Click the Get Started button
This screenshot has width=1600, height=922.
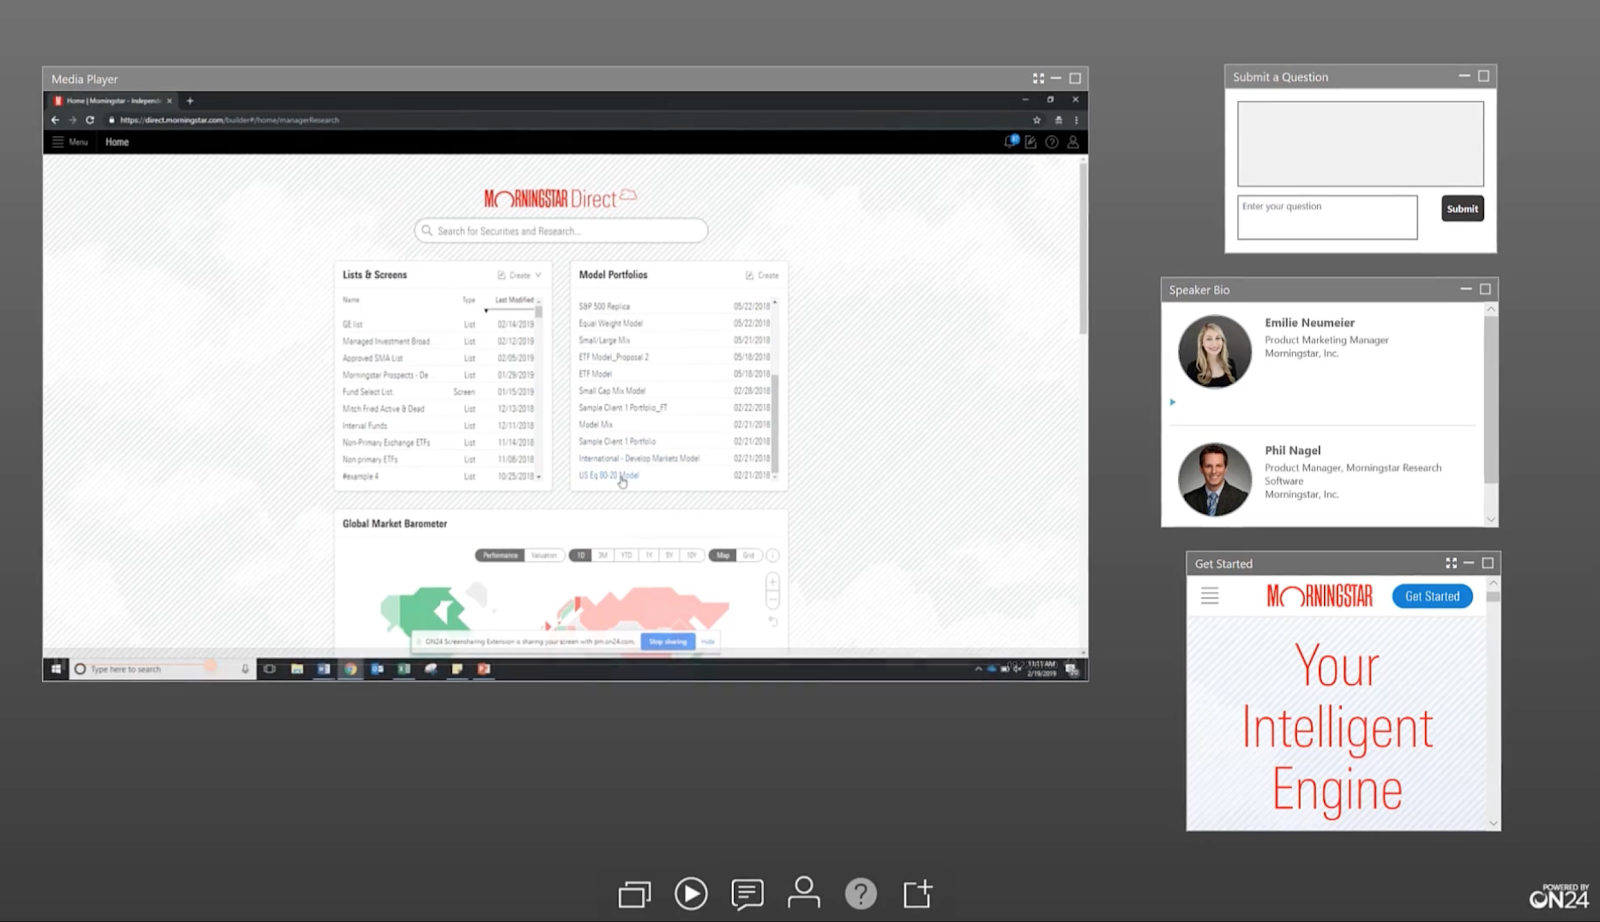point(1432,596)
